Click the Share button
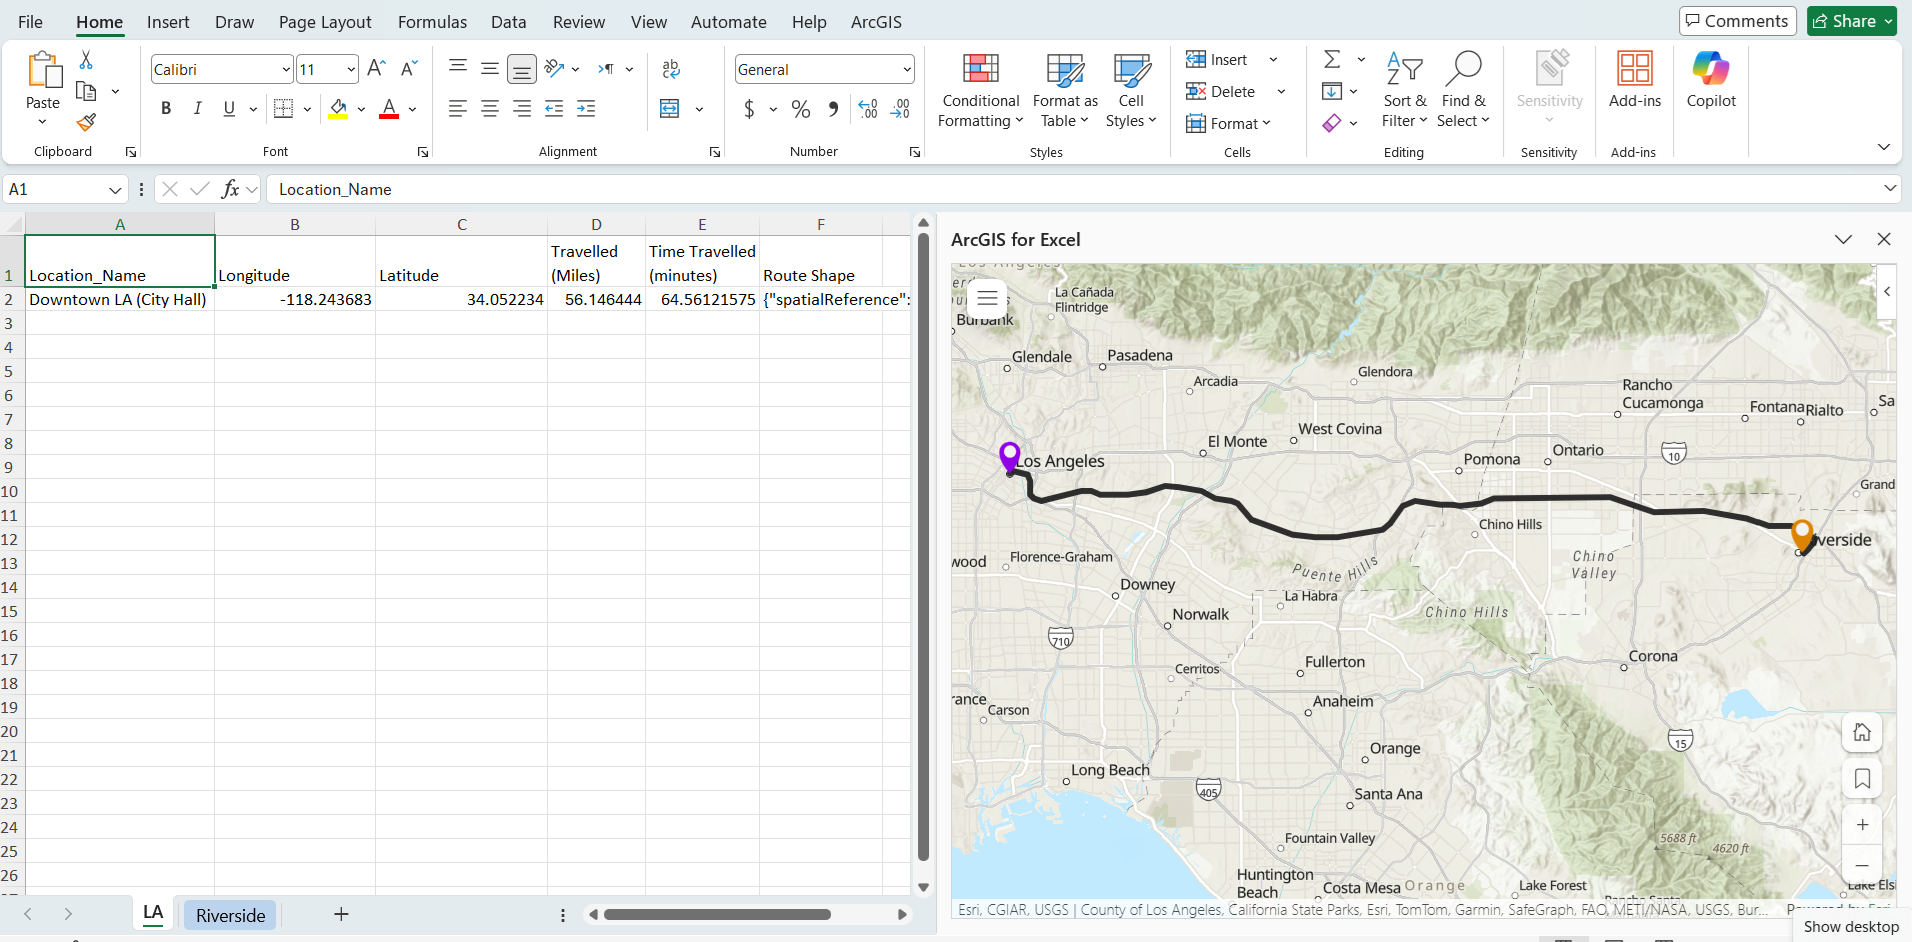The image size is (1912, 942). (x=1852, y=21)
